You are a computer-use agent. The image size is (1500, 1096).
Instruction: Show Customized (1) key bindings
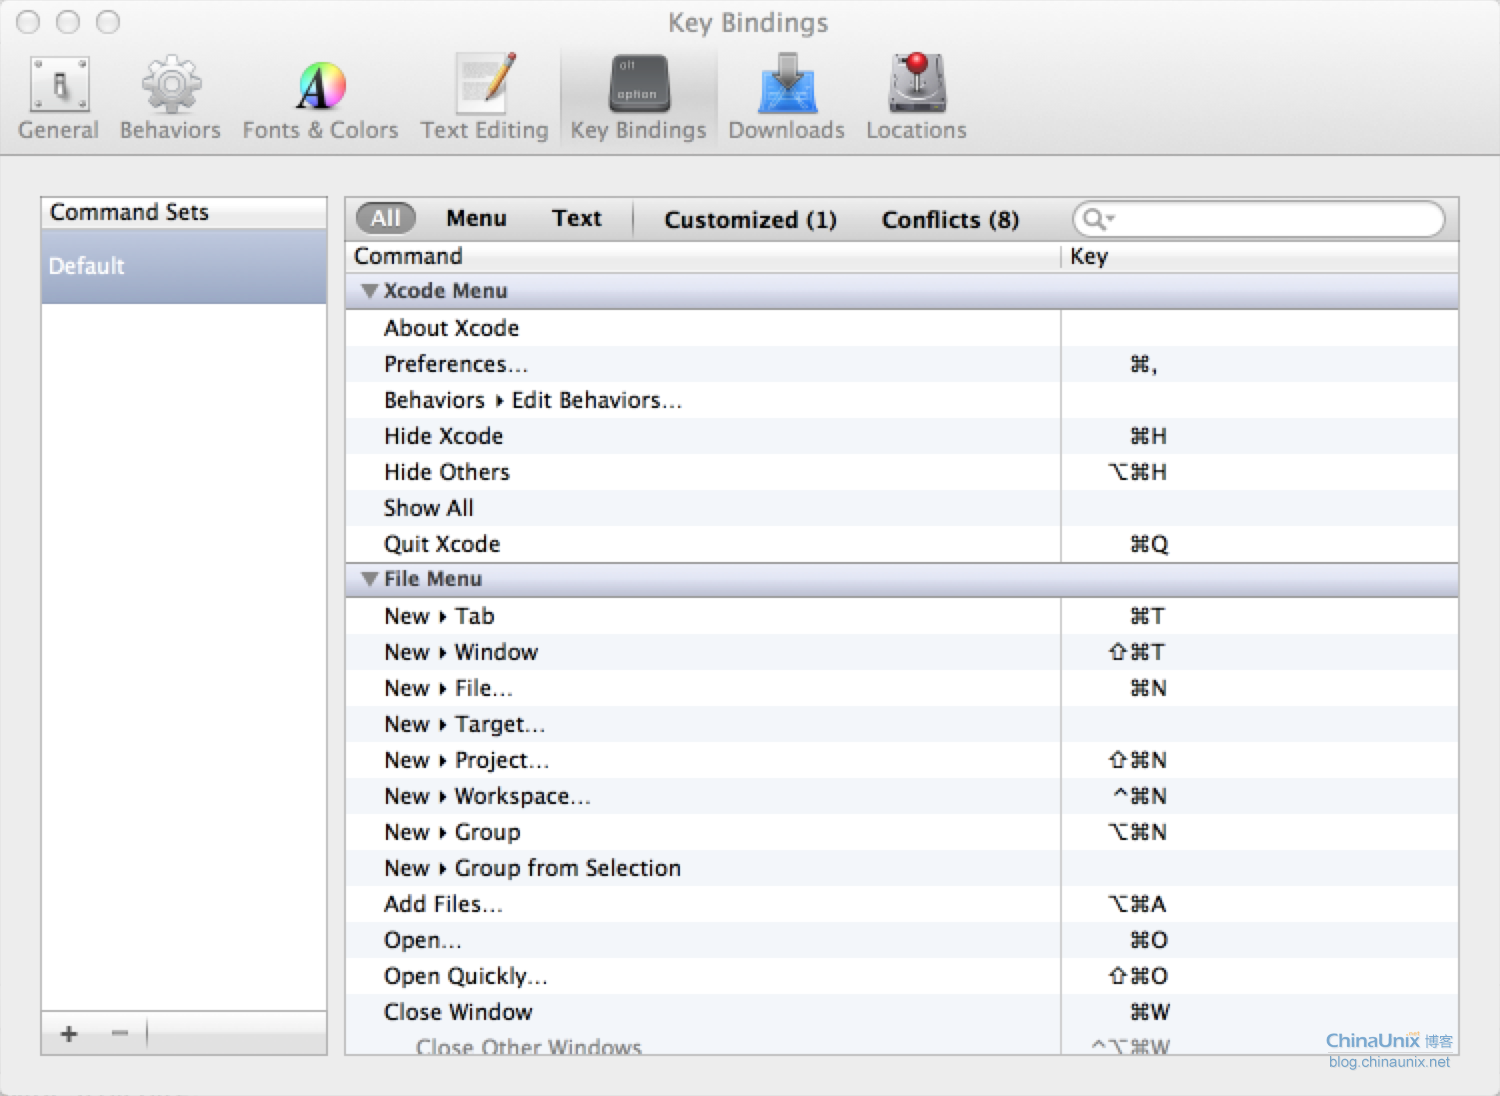(750, 219)
